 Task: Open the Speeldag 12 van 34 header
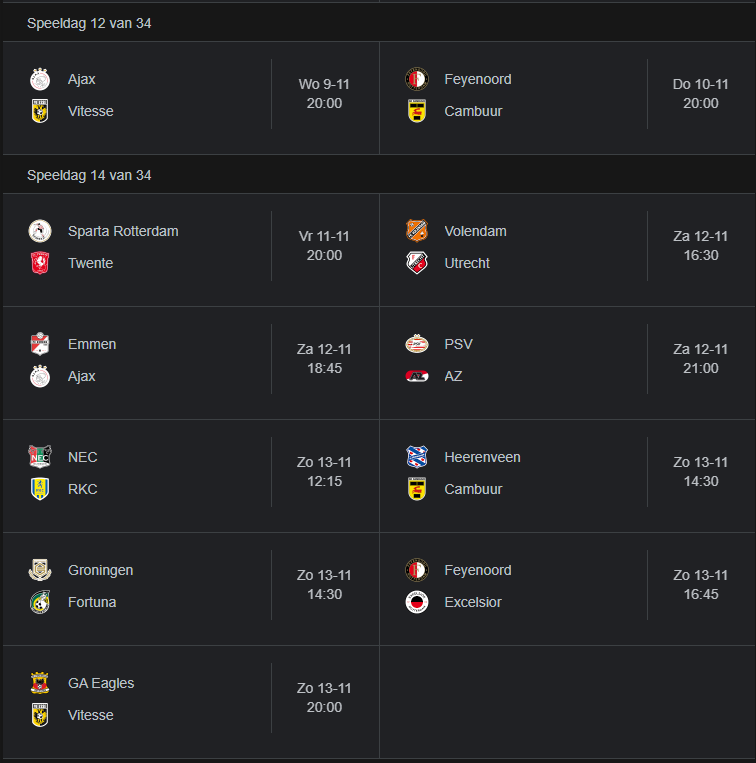378,23
